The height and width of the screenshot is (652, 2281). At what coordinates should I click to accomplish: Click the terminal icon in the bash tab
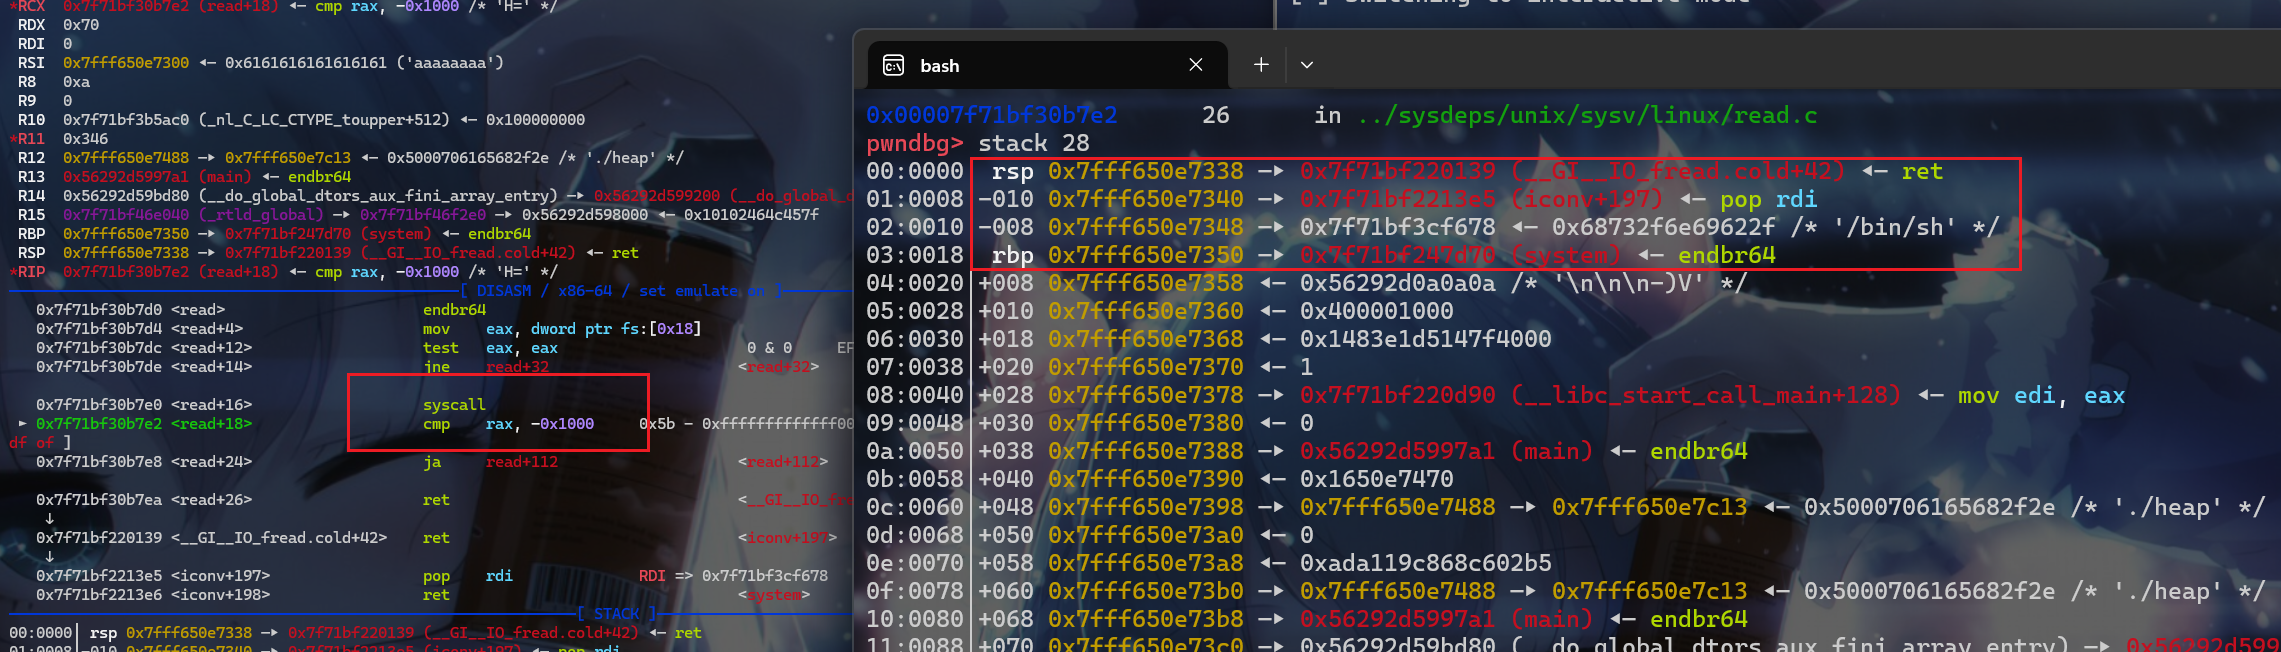pos(893,65)
